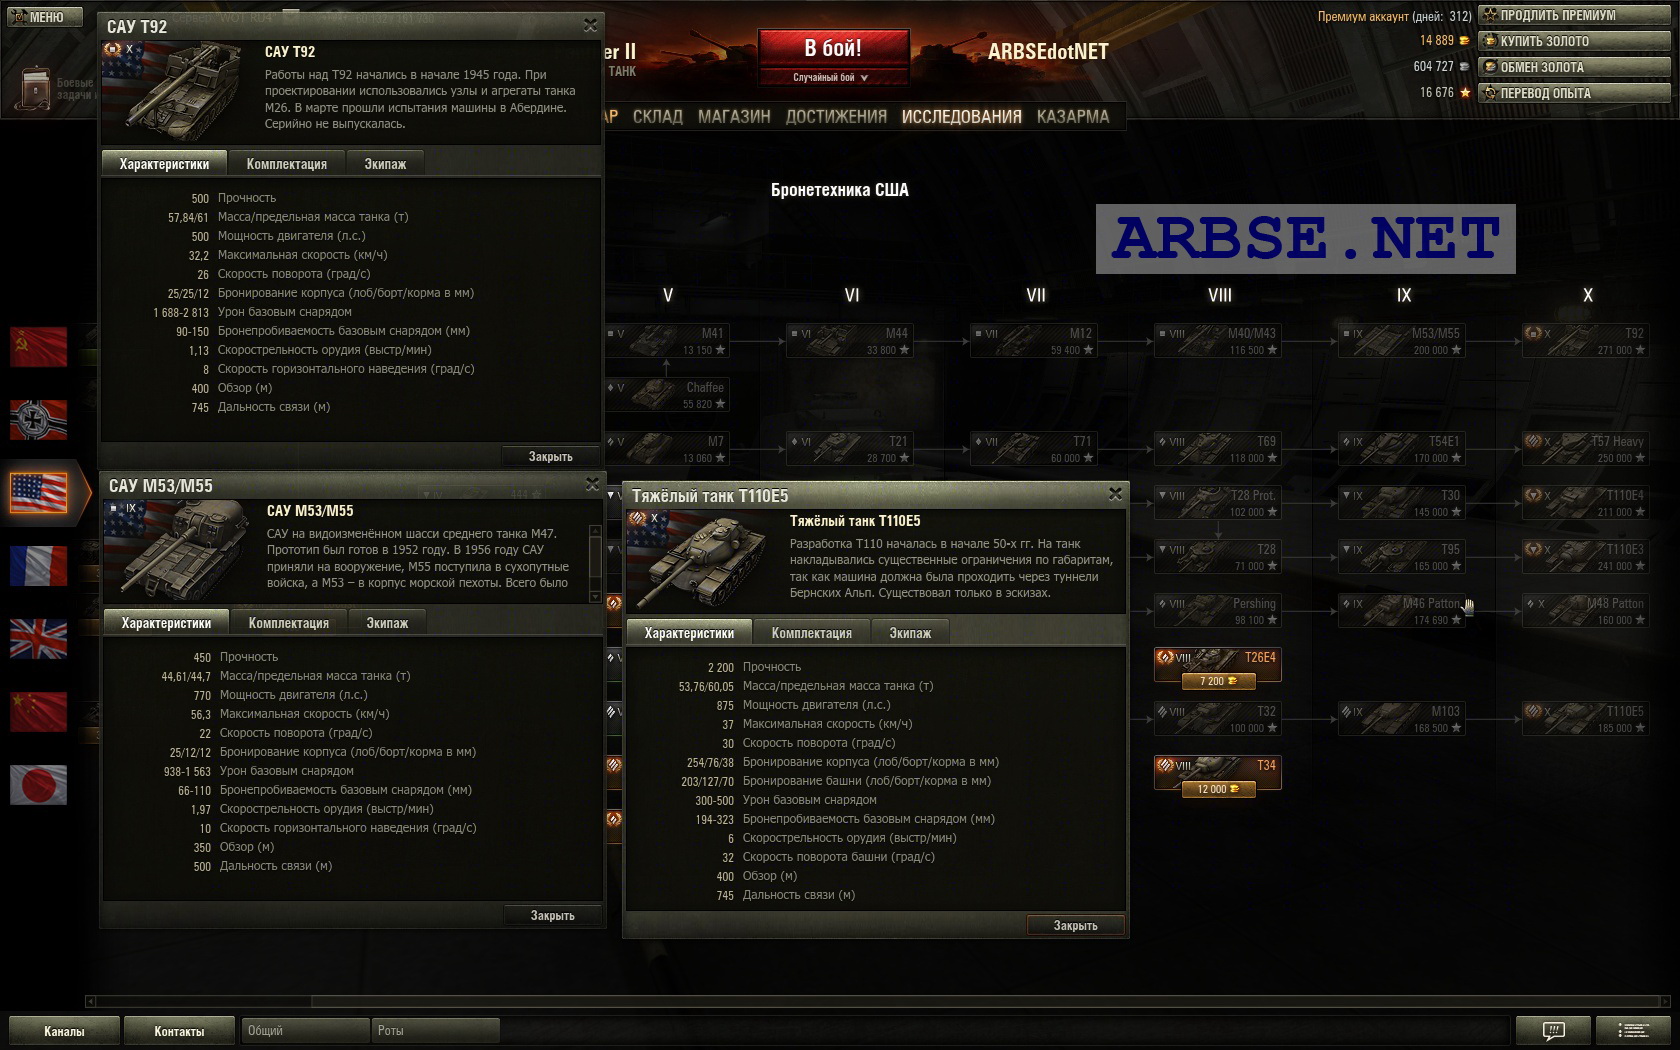Open the ДОСТИЖЕНИЯ menu section
1680x1050 pixels.
point(836,117)
